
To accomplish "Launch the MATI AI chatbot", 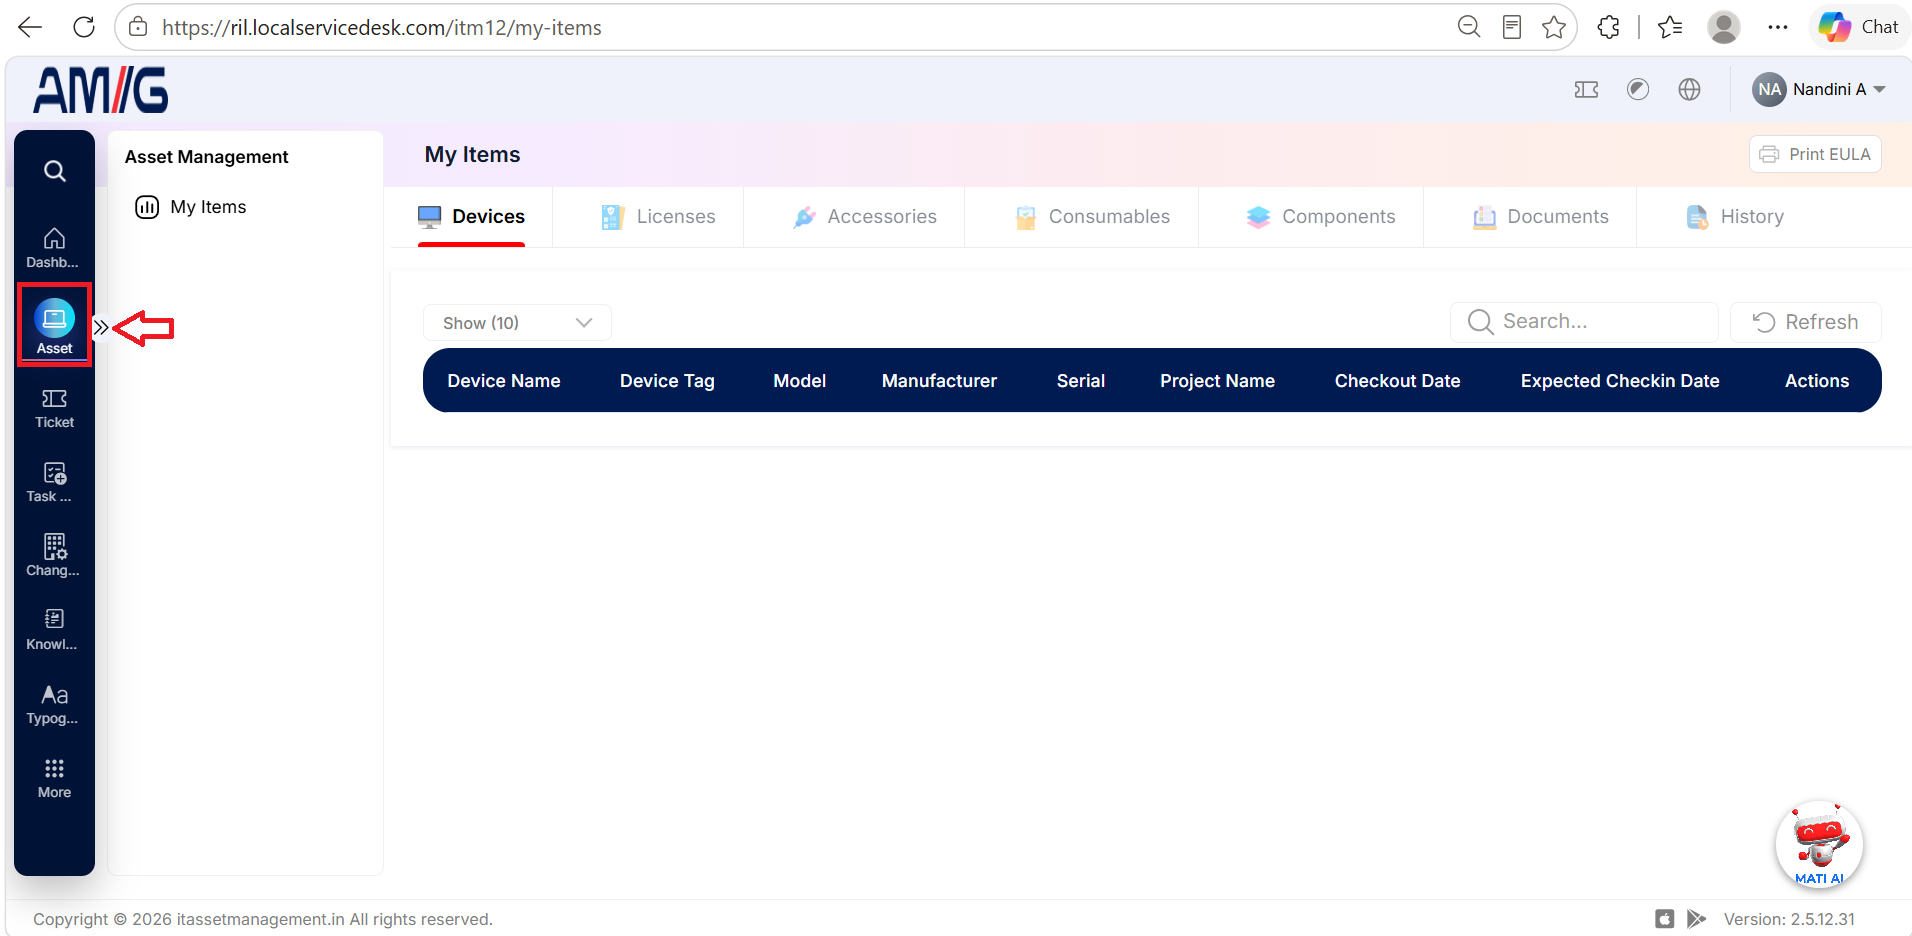I will (1819, 844).
